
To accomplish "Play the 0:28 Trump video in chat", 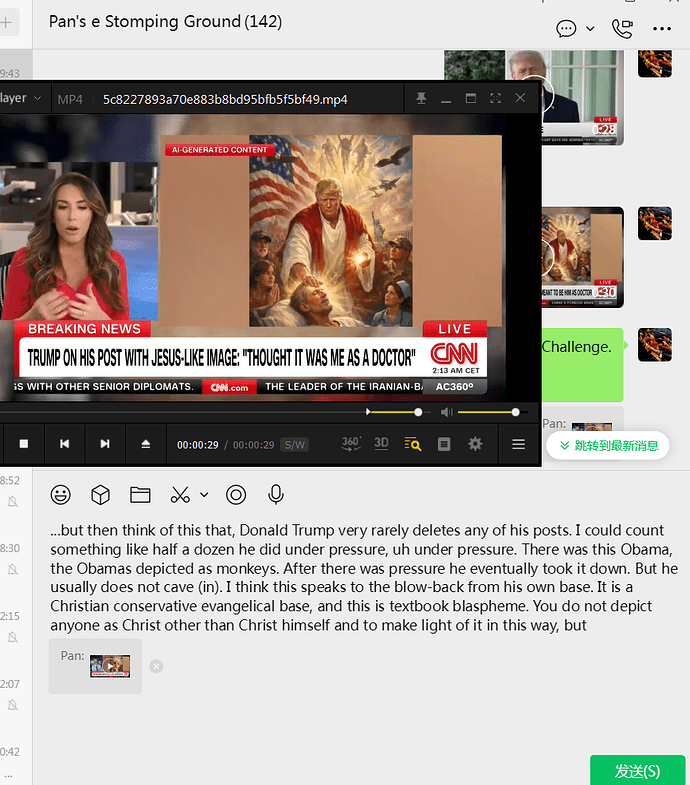I will 582,97.
